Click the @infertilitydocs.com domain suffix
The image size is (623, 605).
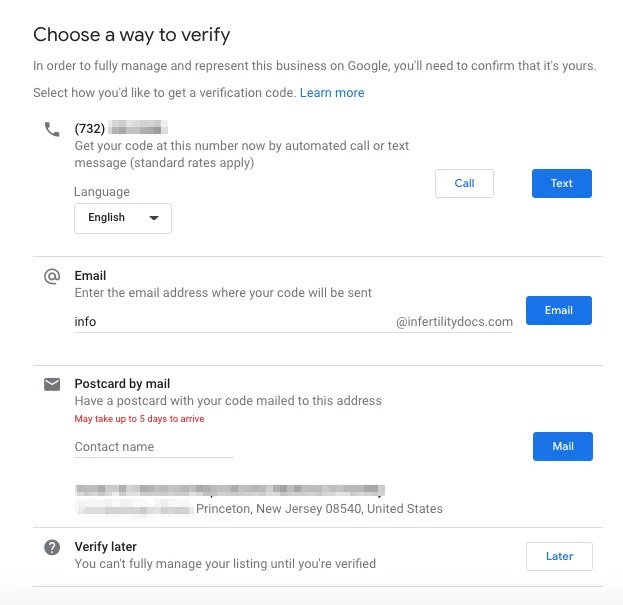tap(454, 322)
